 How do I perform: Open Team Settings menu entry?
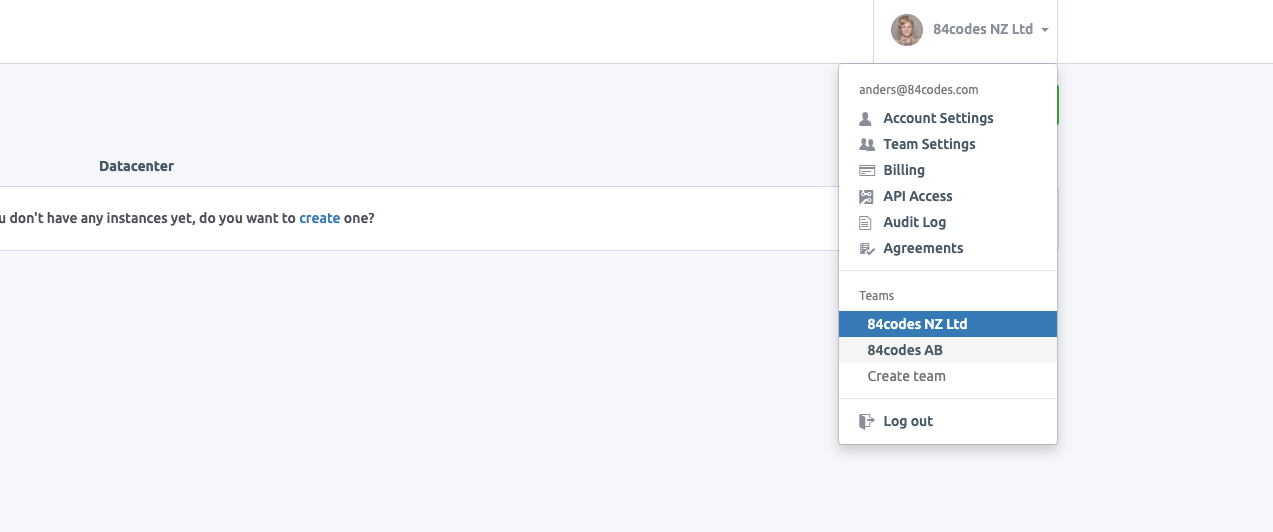(x=929, y=144)
